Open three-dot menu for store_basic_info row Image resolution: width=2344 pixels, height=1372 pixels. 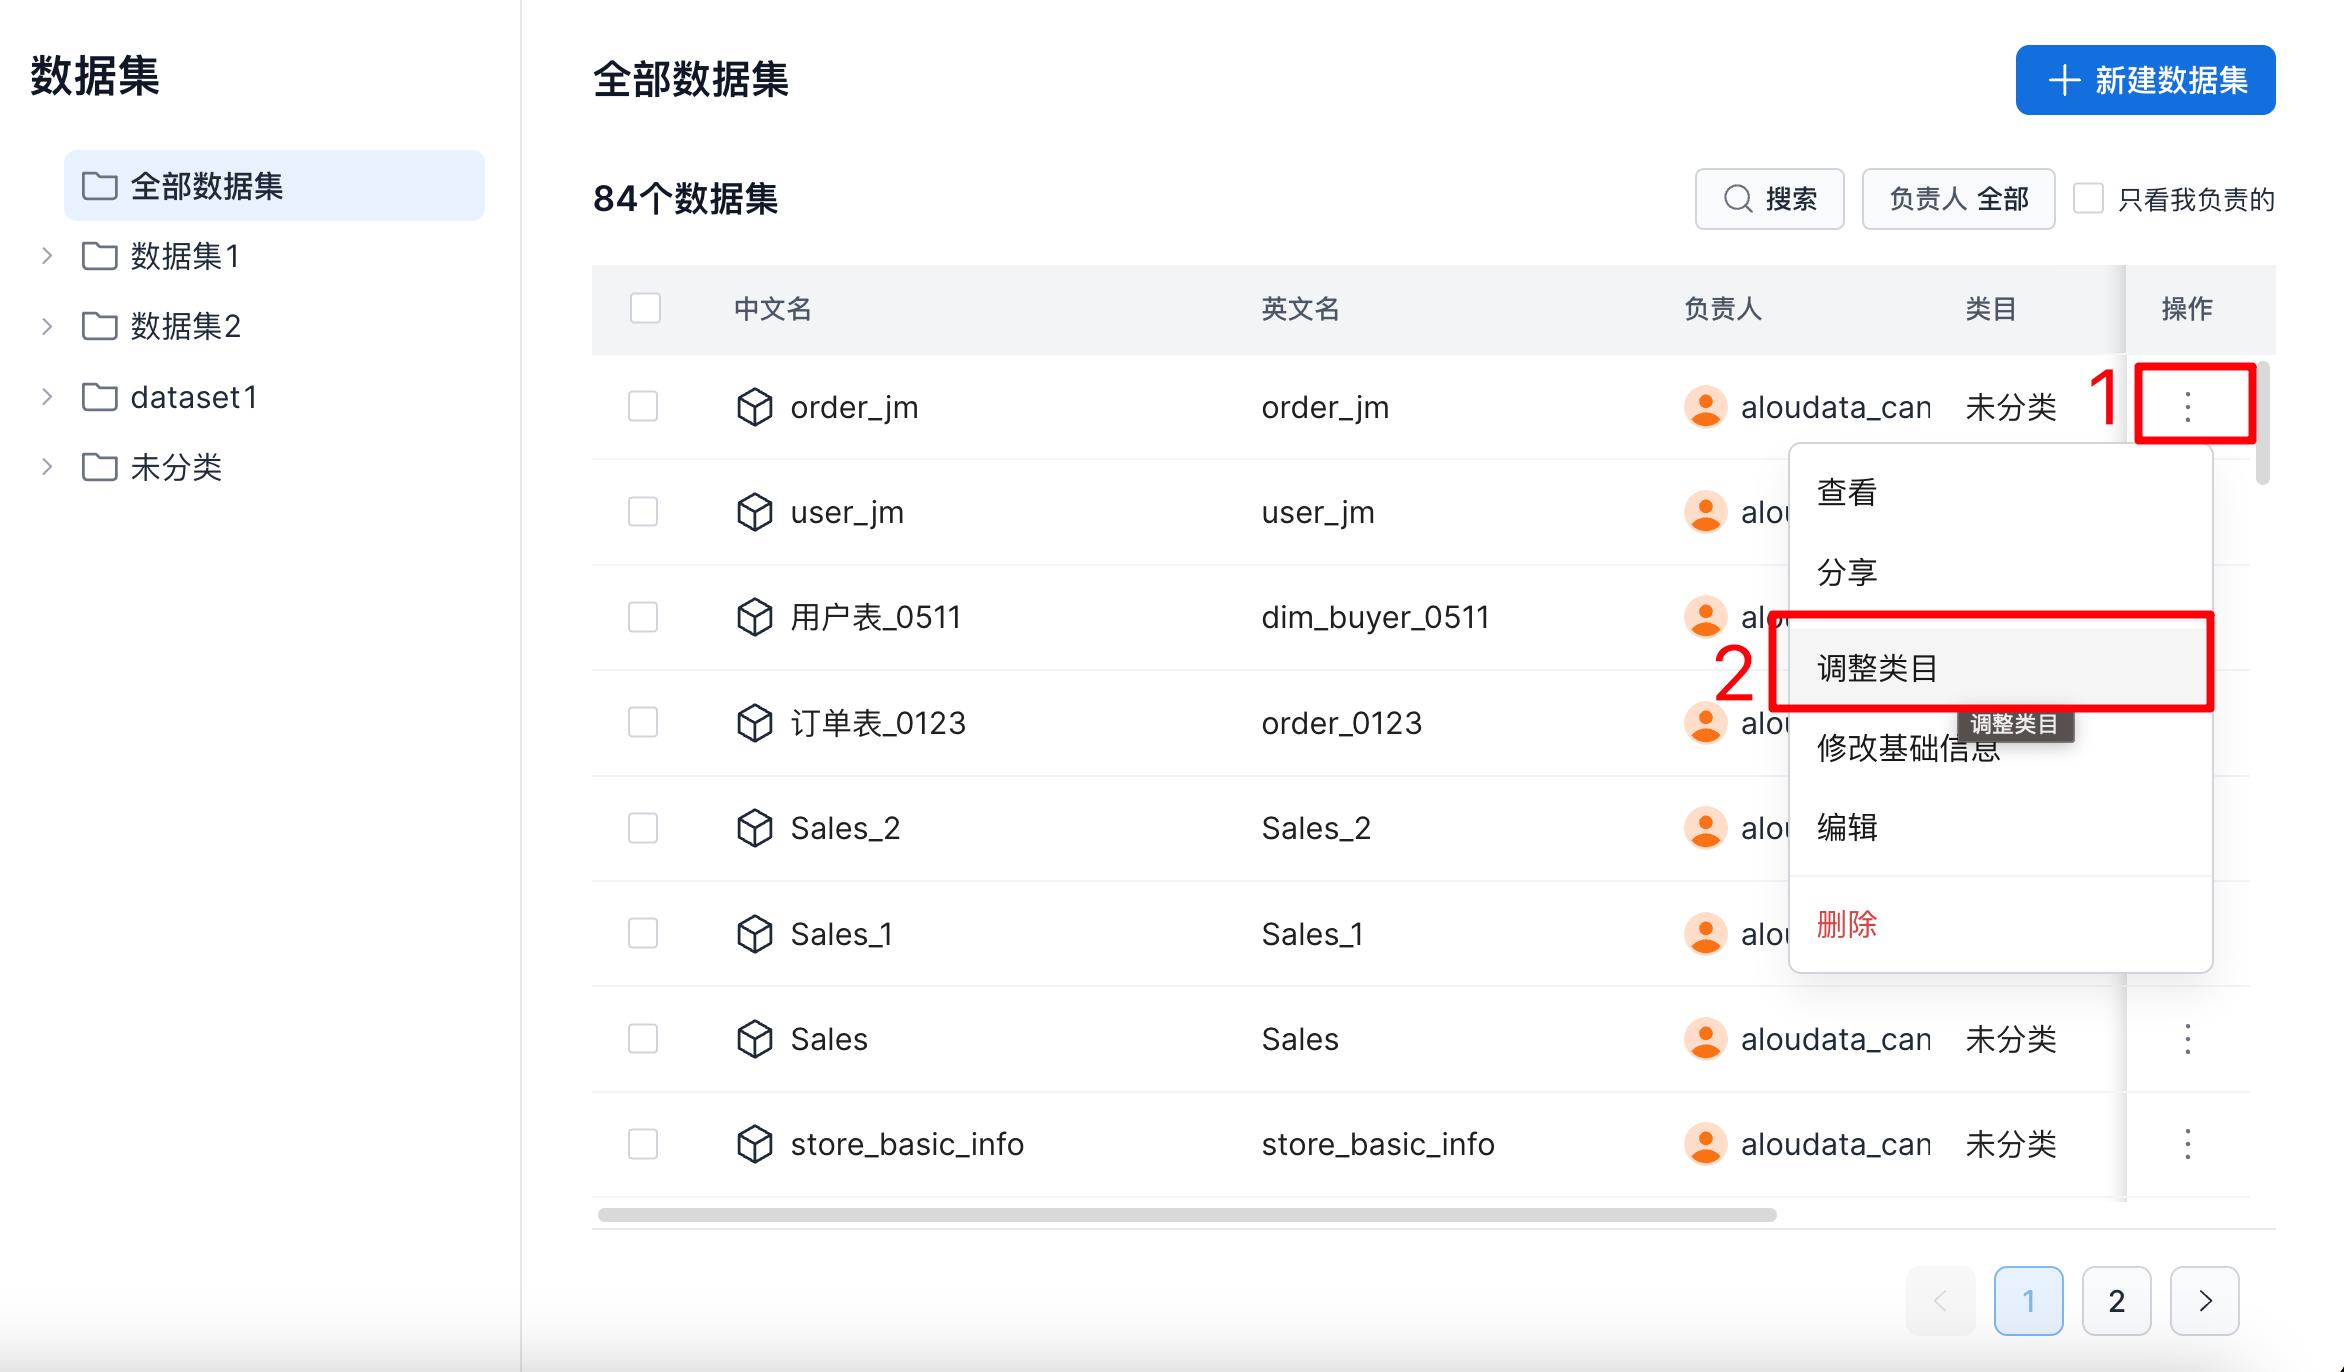point(2187,1144)
